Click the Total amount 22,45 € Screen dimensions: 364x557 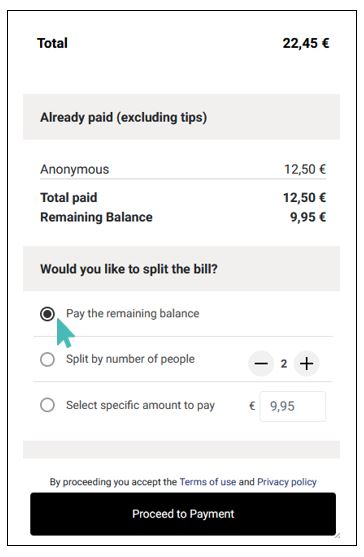coord(306,43)
